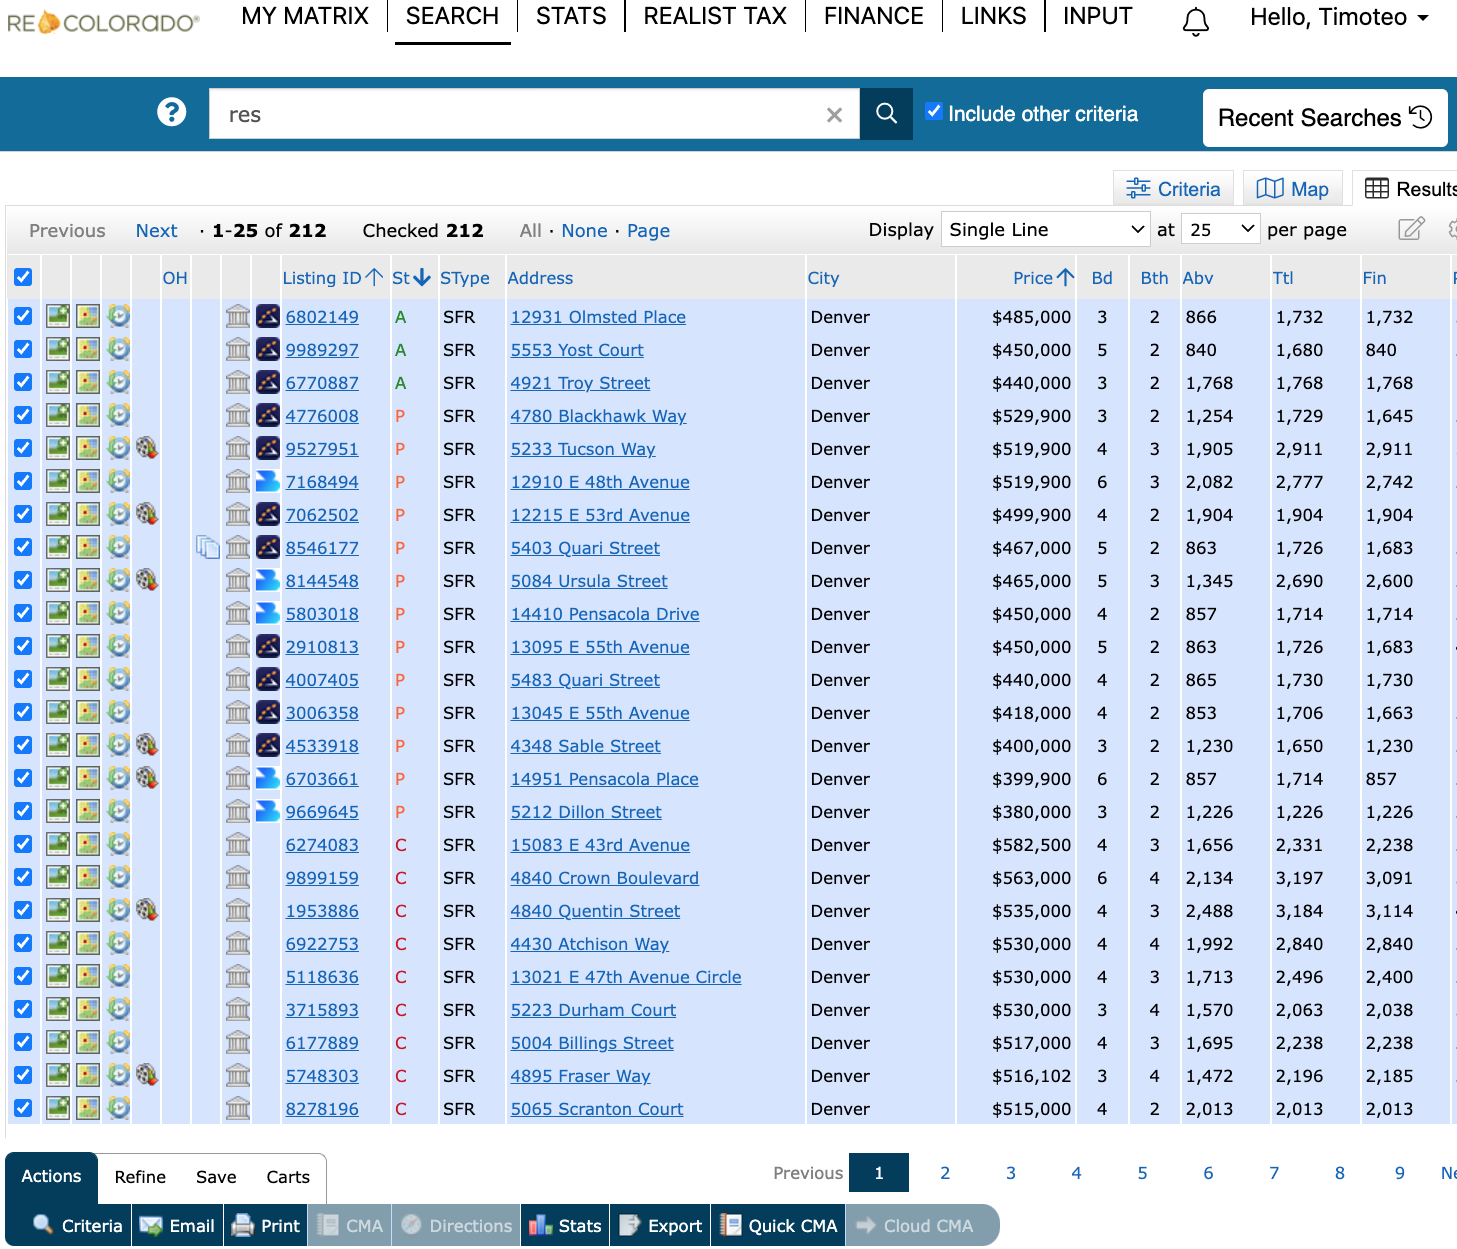Viewport: 1457px width, 1249px height.
Task: Uncheck the row for 5553 Yost Court
Action: pos(23,350)
